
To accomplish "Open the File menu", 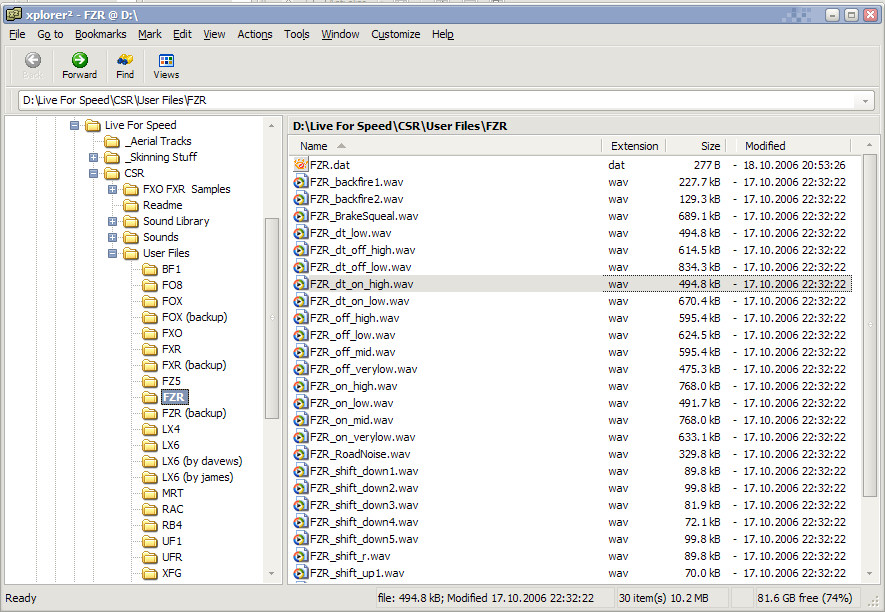I will tap(17, 34).
